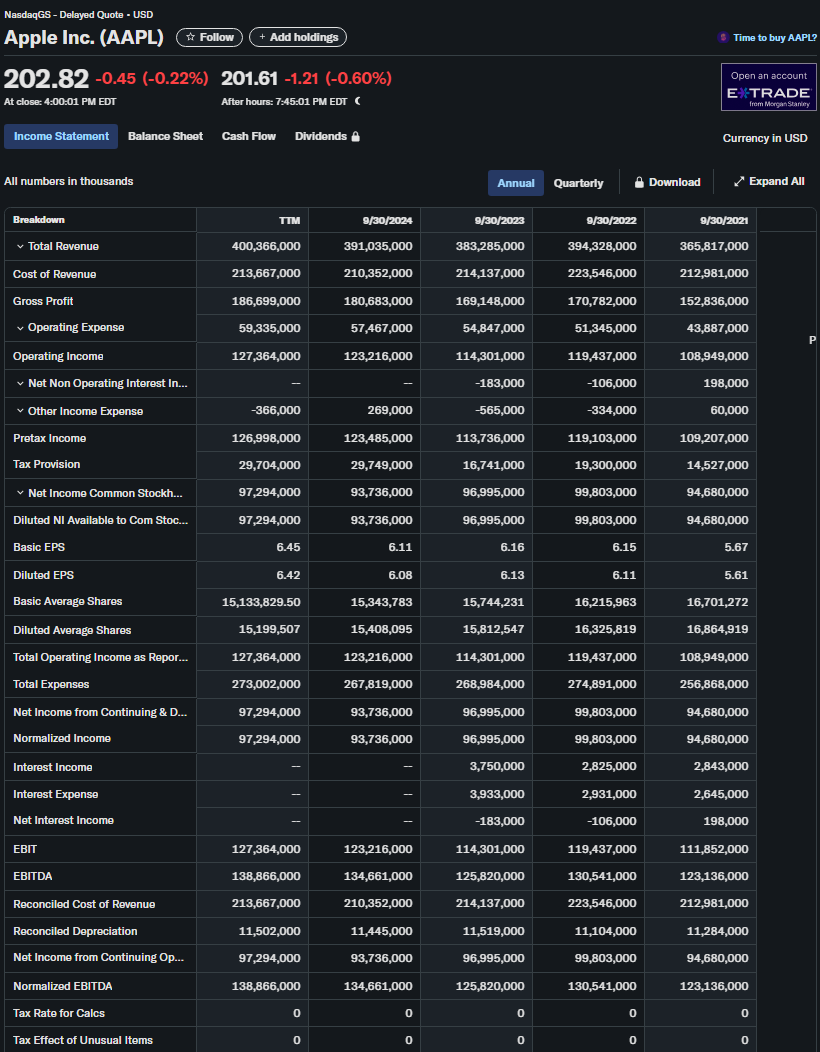
Task: Select the Normalized Income row label
Action: coord(62,738)
